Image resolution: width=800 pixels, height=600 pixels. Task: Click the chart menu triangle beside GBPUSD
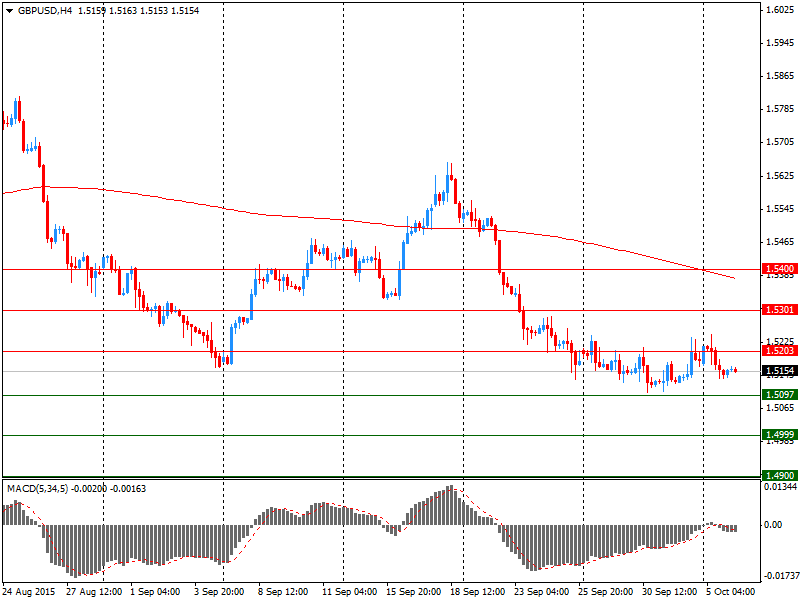(9, 11)
